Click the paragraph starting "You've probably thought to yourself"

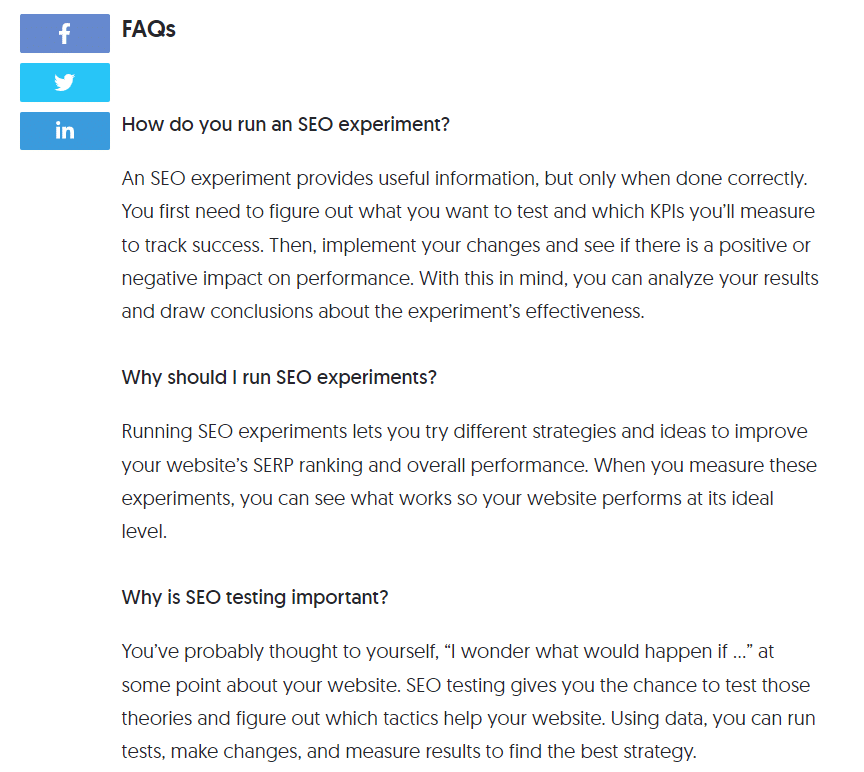click(x=466, y=702)
